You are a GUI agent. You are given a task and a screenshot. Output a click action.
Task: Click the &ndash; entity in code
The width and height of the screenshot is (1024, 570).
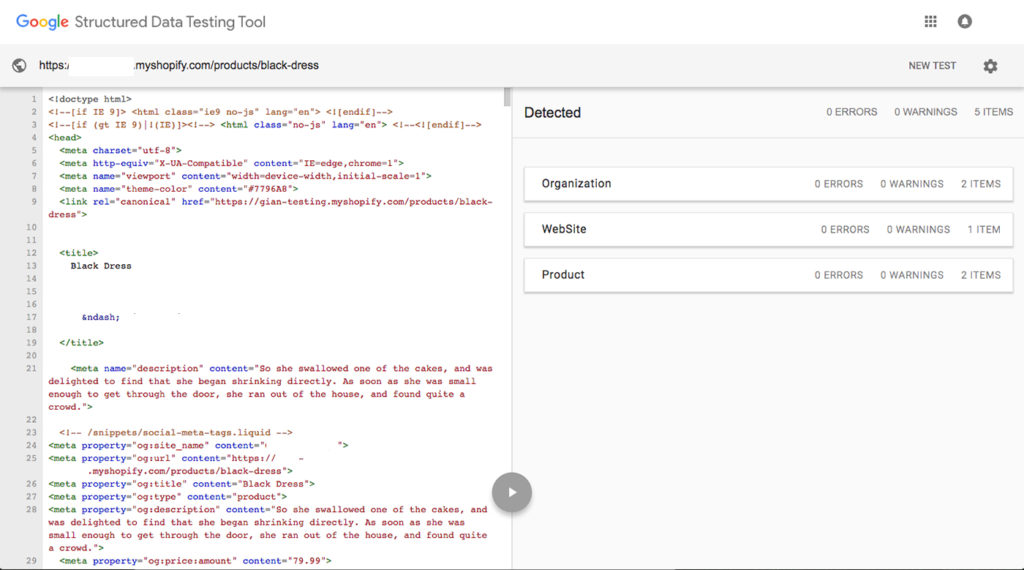(101, 317)
